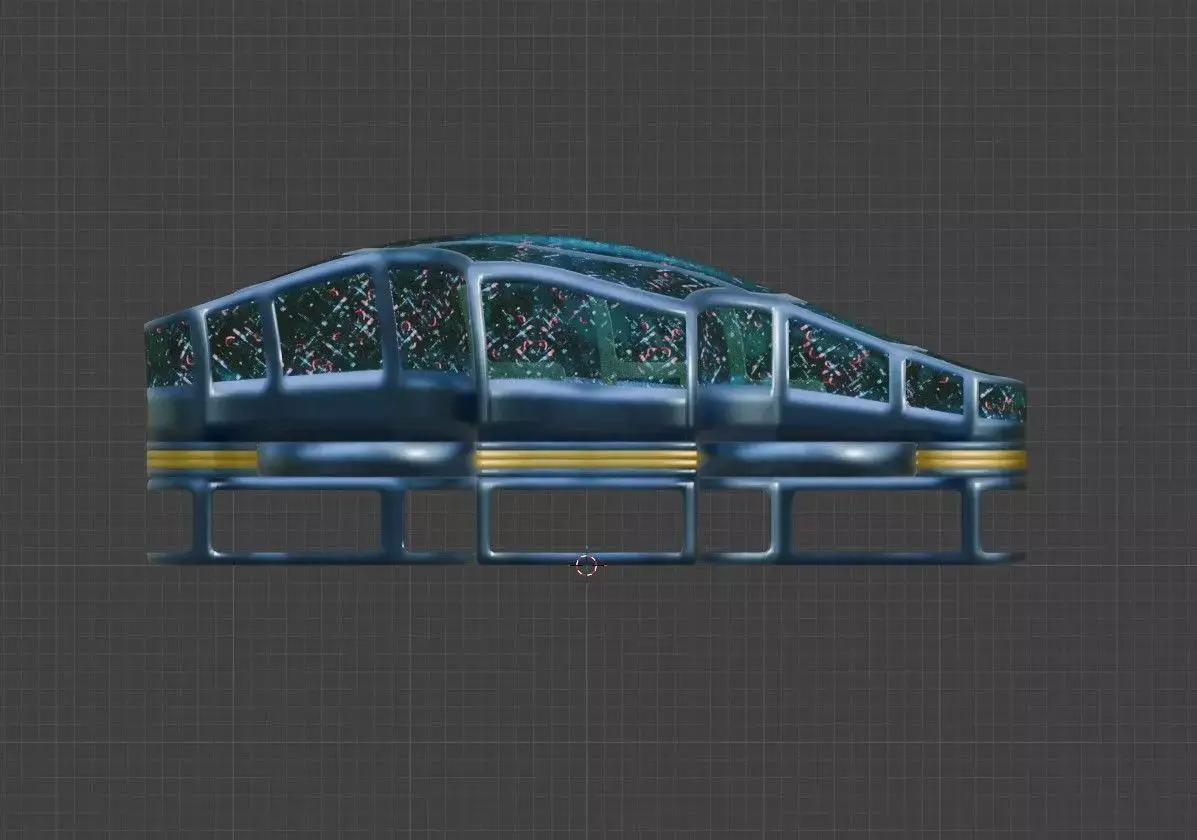Select the blue domed vehicle model
1197x840 pixels.
click(x=586, y=400)
